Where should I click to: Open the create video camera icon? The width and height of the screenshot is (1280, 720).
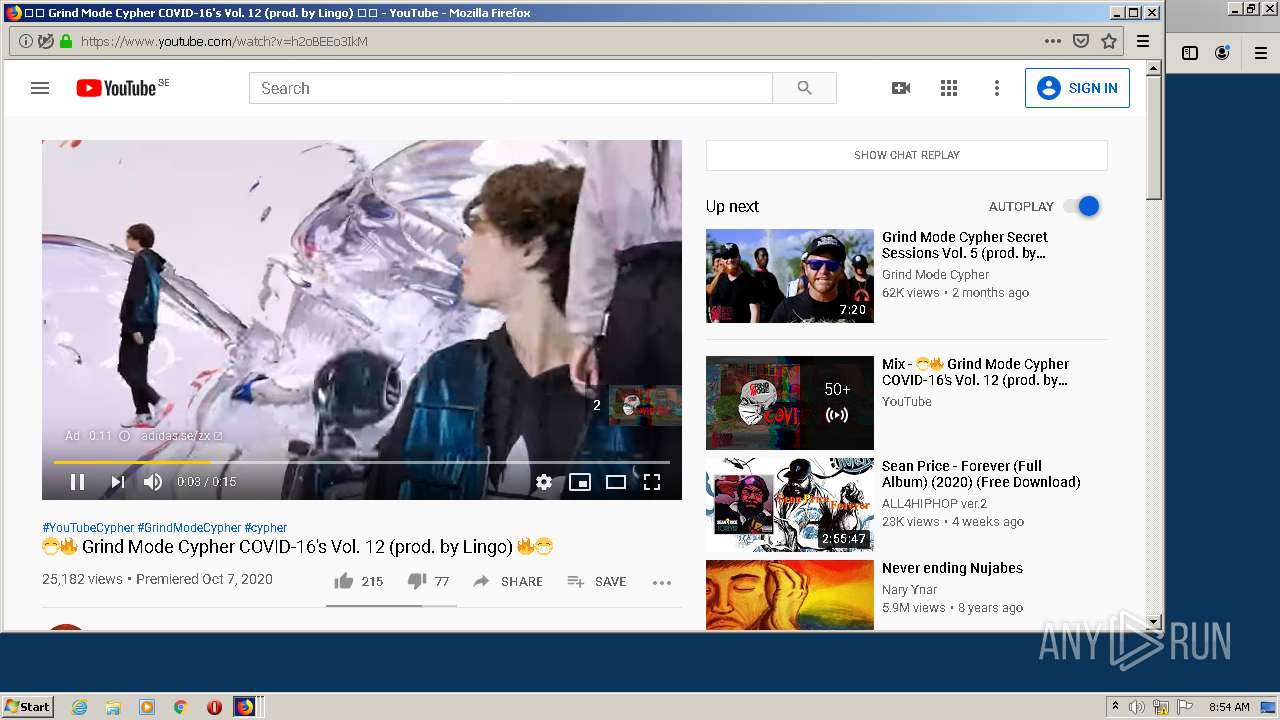[x=901, y=88]
